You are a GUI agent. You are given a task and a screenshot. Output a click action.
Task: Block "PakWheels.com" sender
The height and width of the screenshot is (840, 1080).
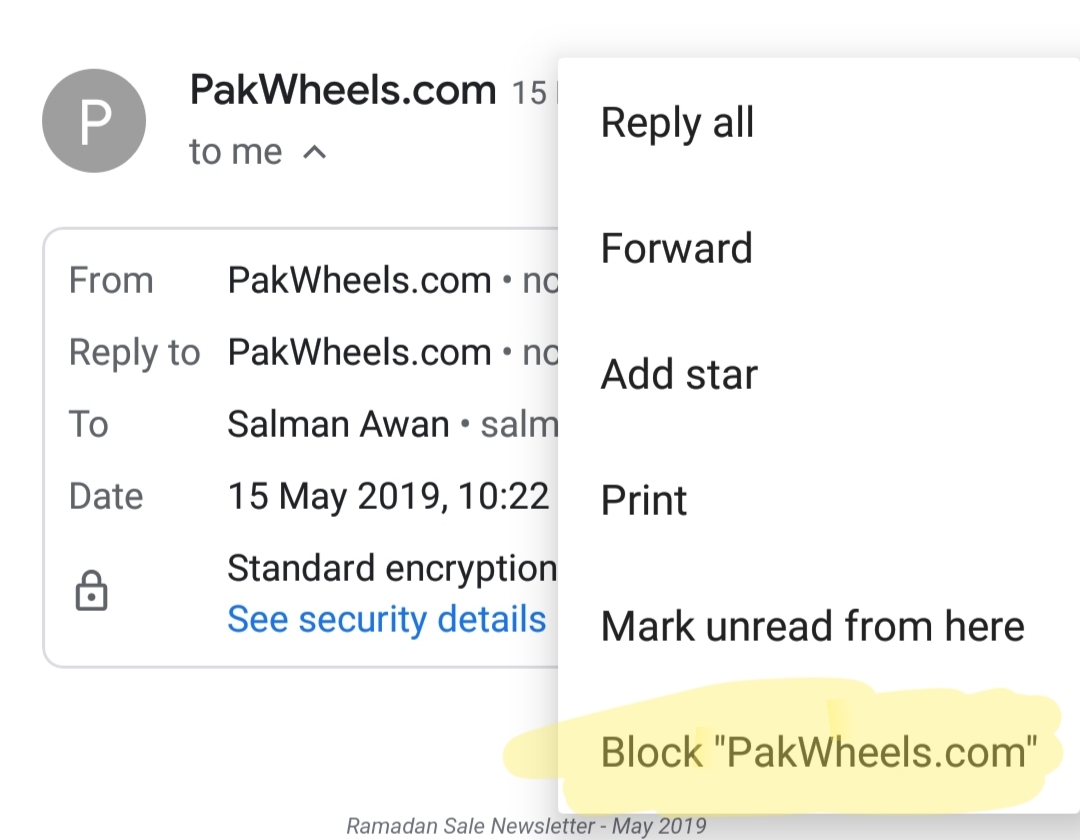tap(818, 752)
